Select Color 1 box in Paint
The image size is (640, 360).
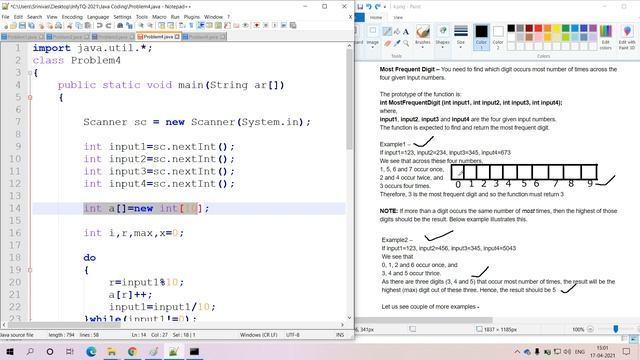point(481,37)
